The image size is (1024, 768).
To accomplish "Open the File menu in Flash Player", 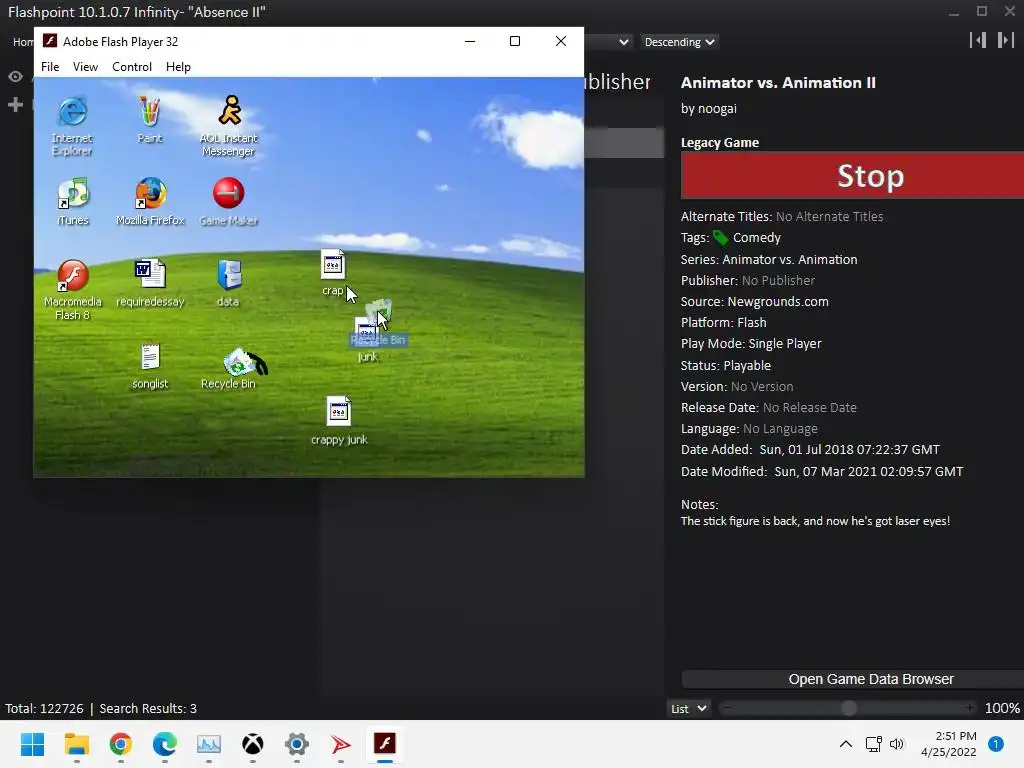I will [50, 67].
